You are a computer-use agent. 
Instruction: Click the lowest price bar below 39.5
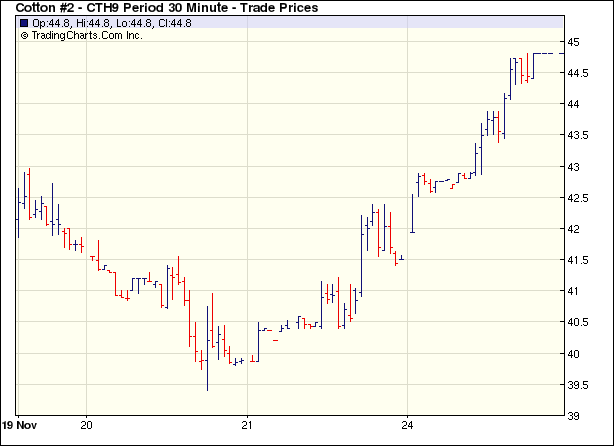207,380
